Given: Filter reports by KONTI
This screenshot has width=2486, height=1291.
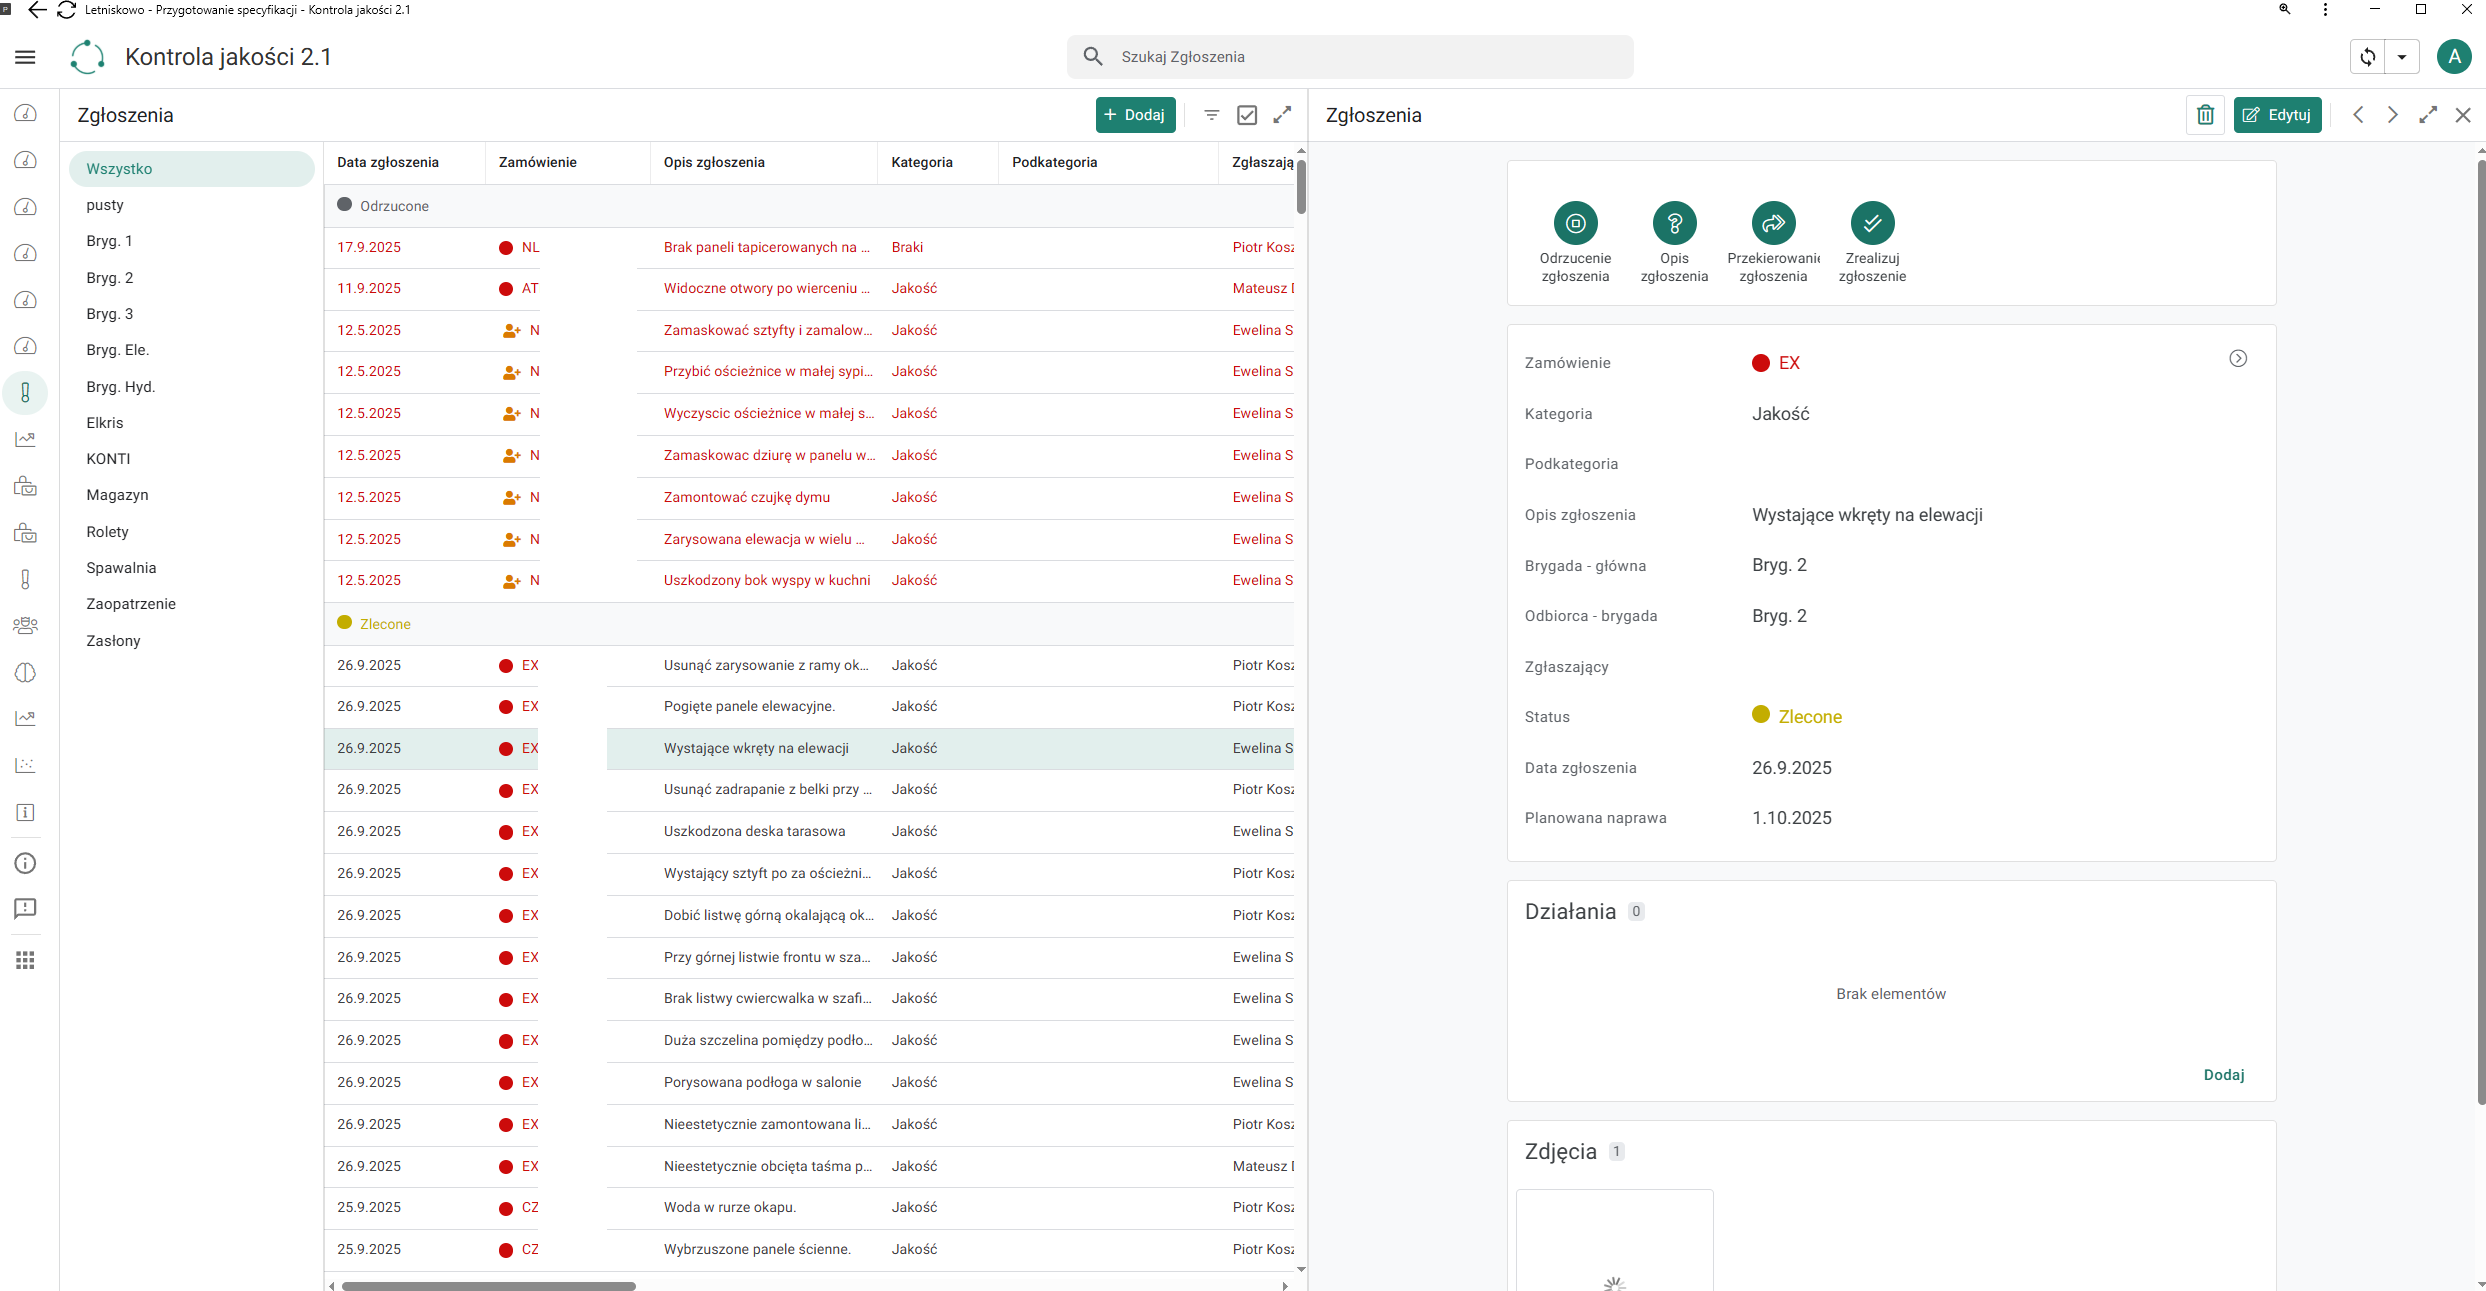Looking at the screenshot, I should [x=191, y=459].
